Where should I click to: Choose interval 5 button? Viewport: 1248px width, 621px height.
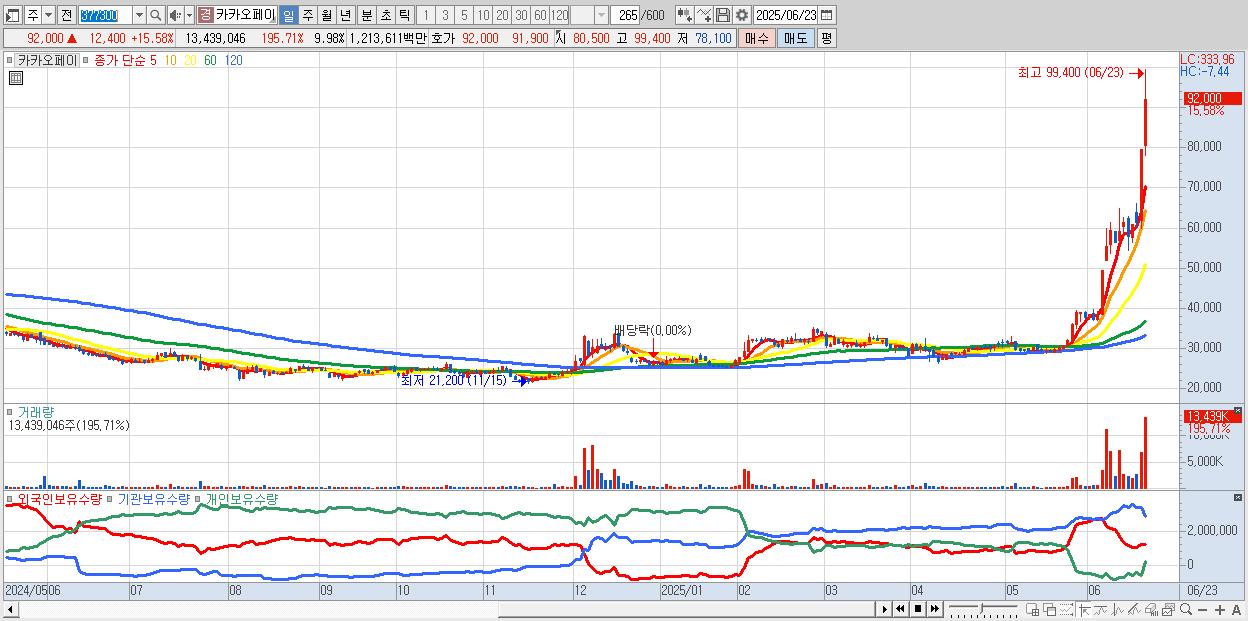(x=464, y=15)
